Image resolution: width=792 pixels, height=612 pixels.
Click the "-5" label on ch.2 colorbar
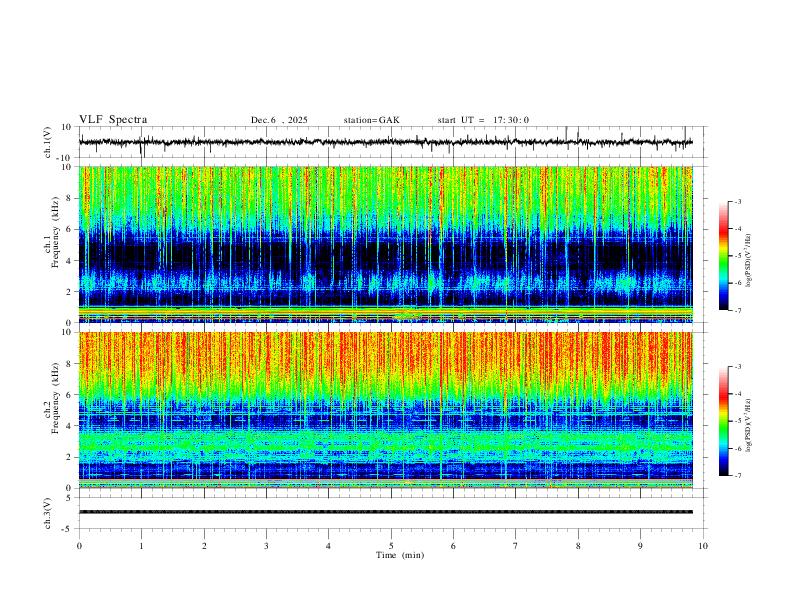coord(738,421)
